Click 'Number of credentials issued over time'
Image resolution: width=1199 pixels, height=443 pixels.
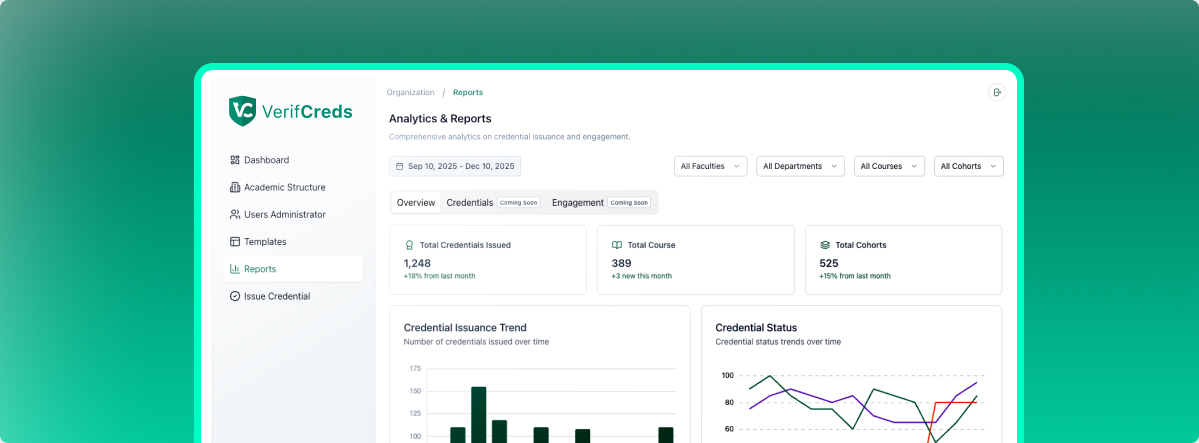pyautogui.click(x=476, y=342)
